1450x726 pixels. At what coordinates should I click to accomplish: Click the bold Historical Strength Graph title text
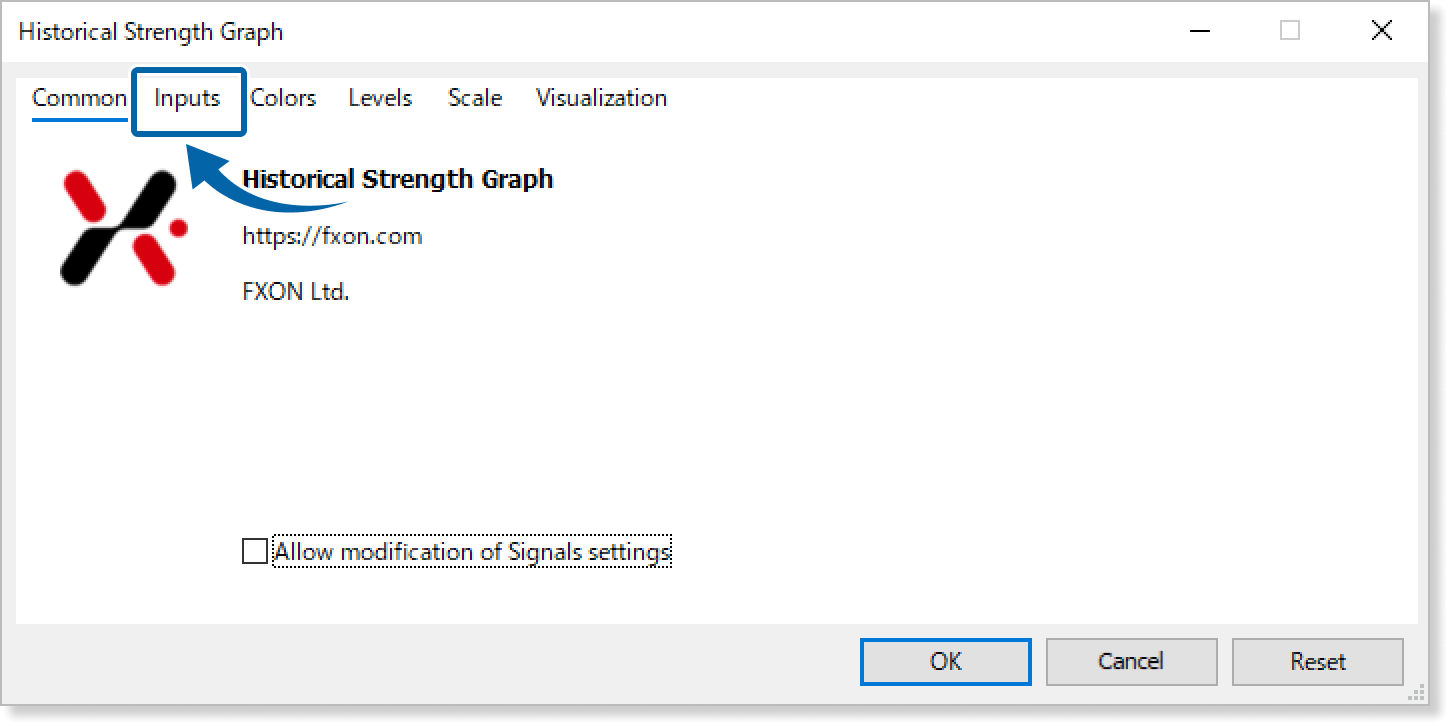398,179
